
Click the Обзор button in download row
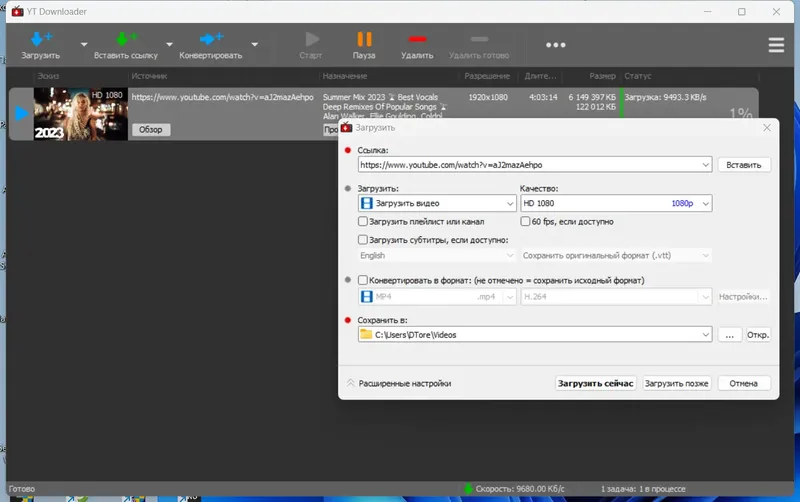coord(151,130)
